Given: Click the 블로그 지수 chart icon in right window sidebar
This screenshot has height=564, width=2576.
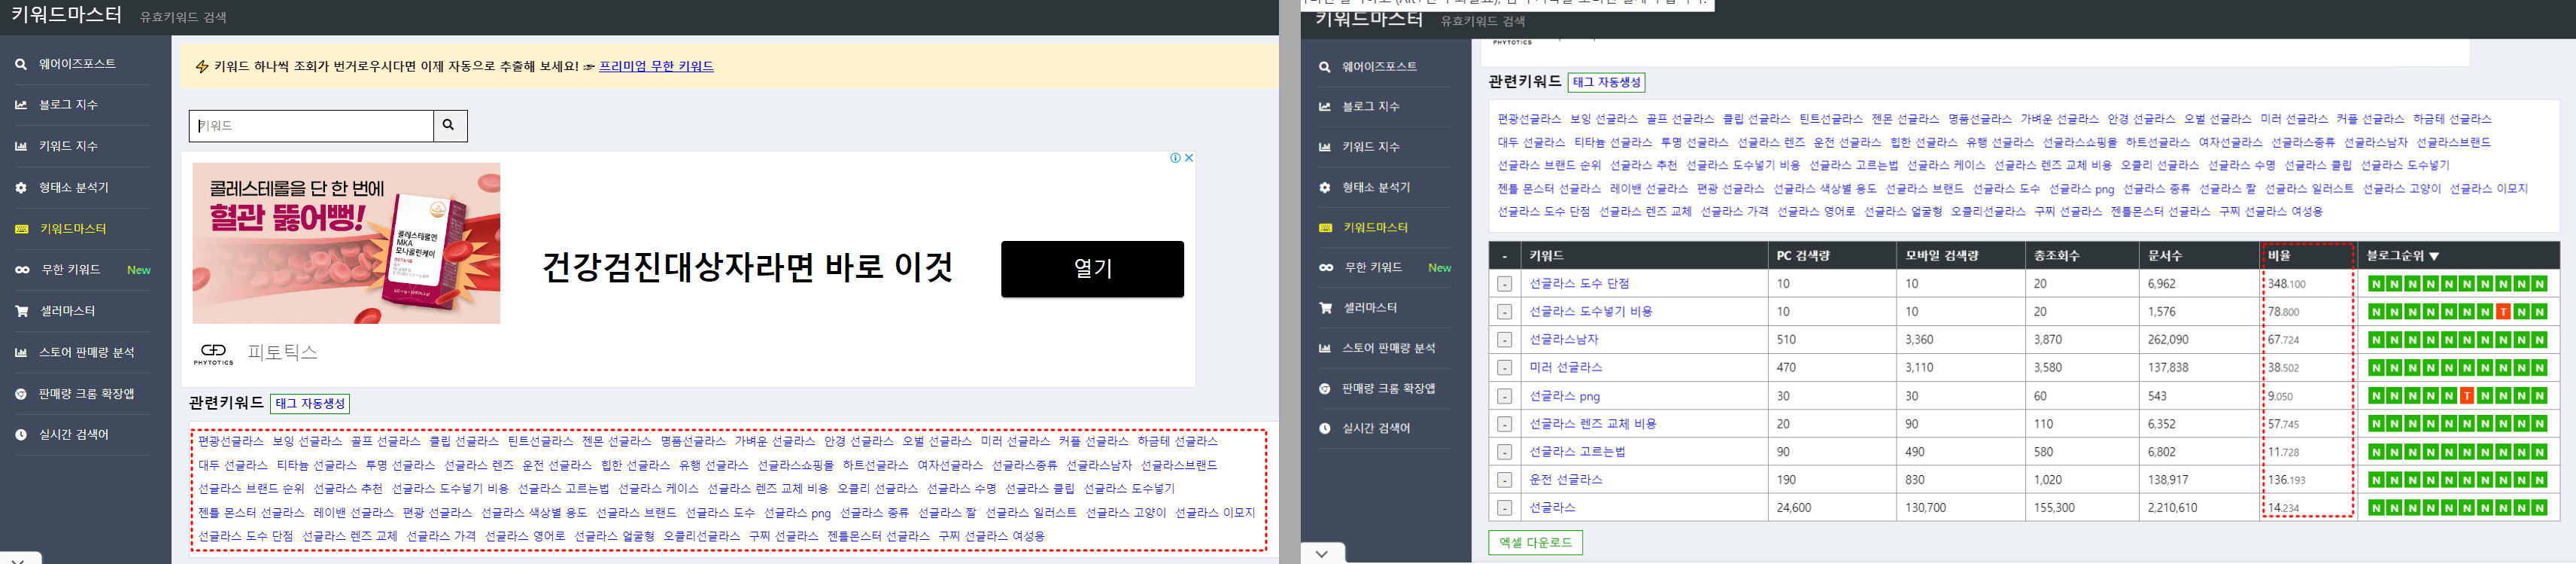Looking at the screenshot, I should 1324,107.
